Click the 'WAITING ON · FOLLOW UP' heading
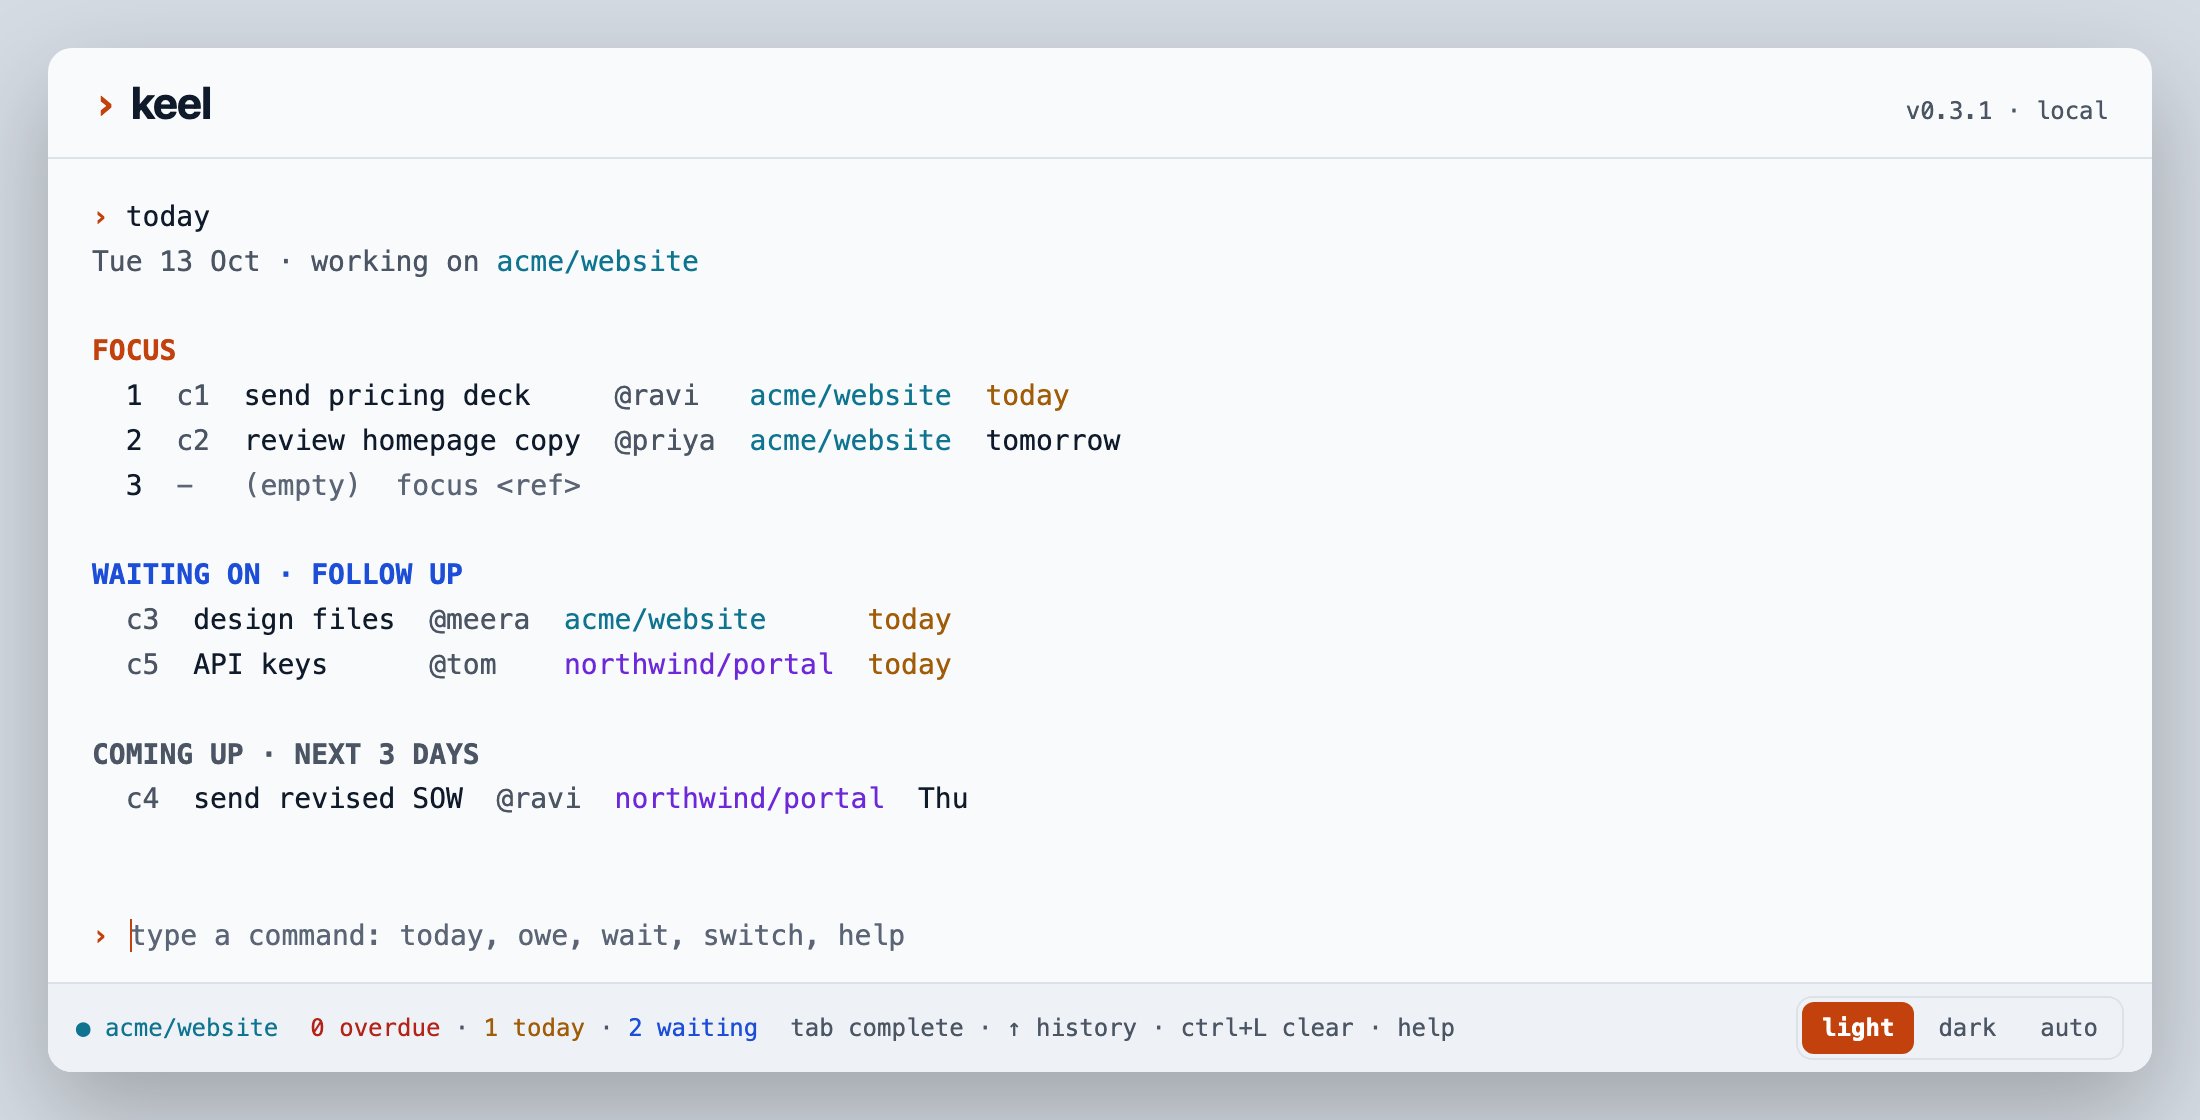The width and height of the screenshot is (2200, 1120). pos(277,574)
